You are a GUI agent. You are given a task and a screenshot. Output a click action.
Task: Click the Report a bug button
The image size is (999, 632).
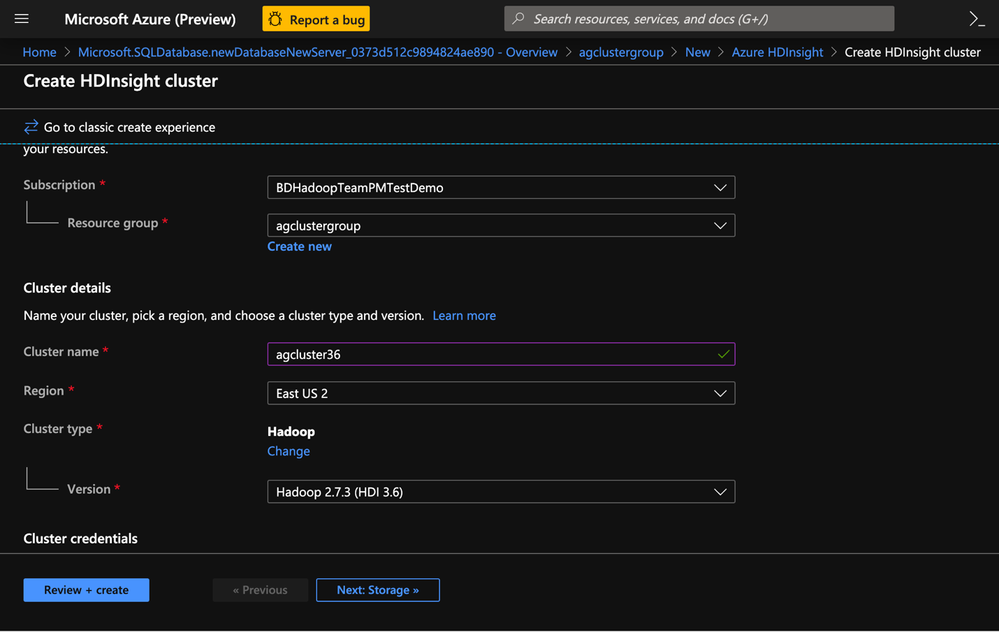coord(316,19)
